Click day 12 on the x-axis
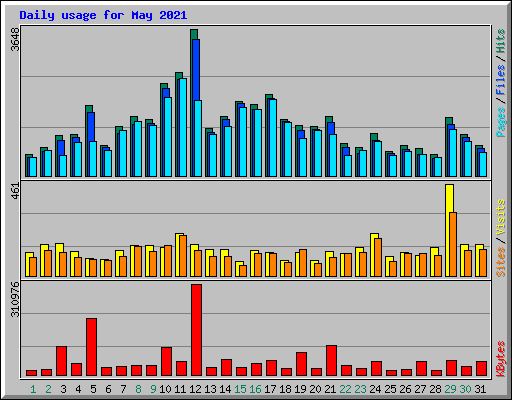 pos(195,389)
